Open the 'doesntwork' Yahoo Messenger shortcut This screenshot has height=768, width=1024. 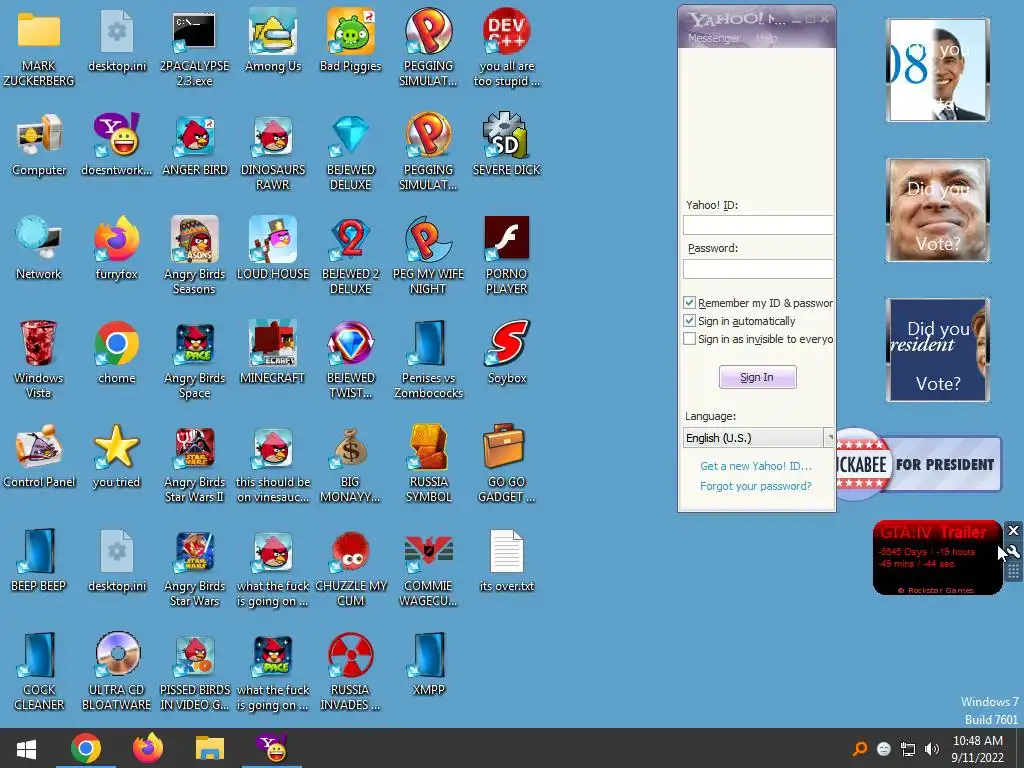tap(117, 145)
